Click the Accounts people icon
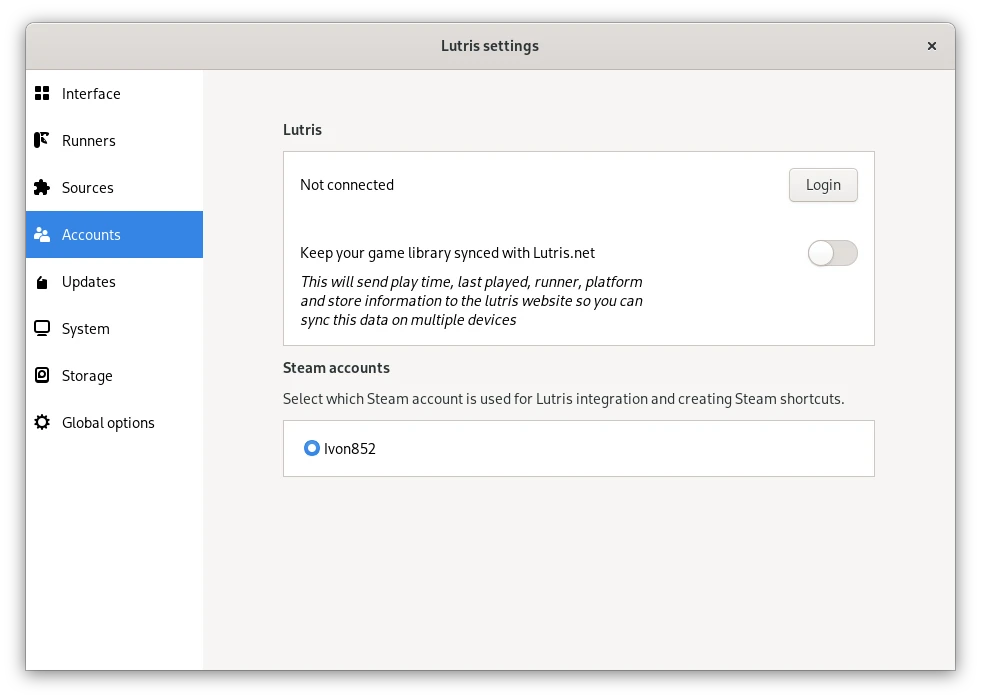The image size is (981, 699). [x=42, y=235]
